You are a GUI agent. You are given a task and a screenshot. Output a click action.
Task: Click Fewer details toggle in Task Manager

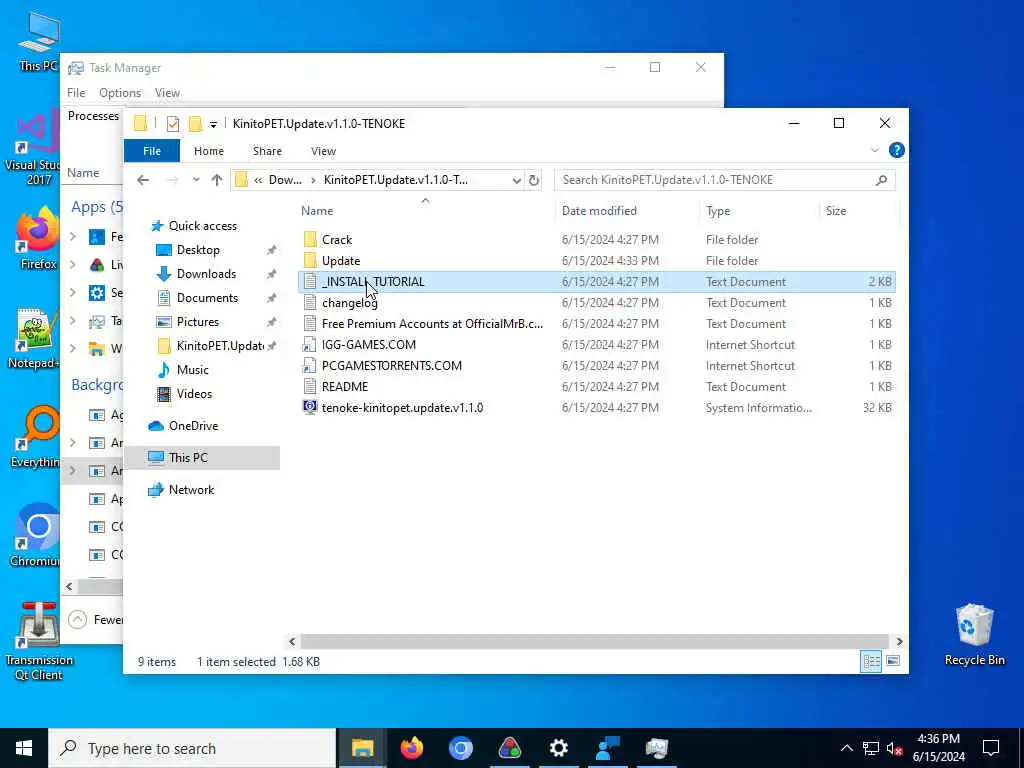tap(95, 619)
